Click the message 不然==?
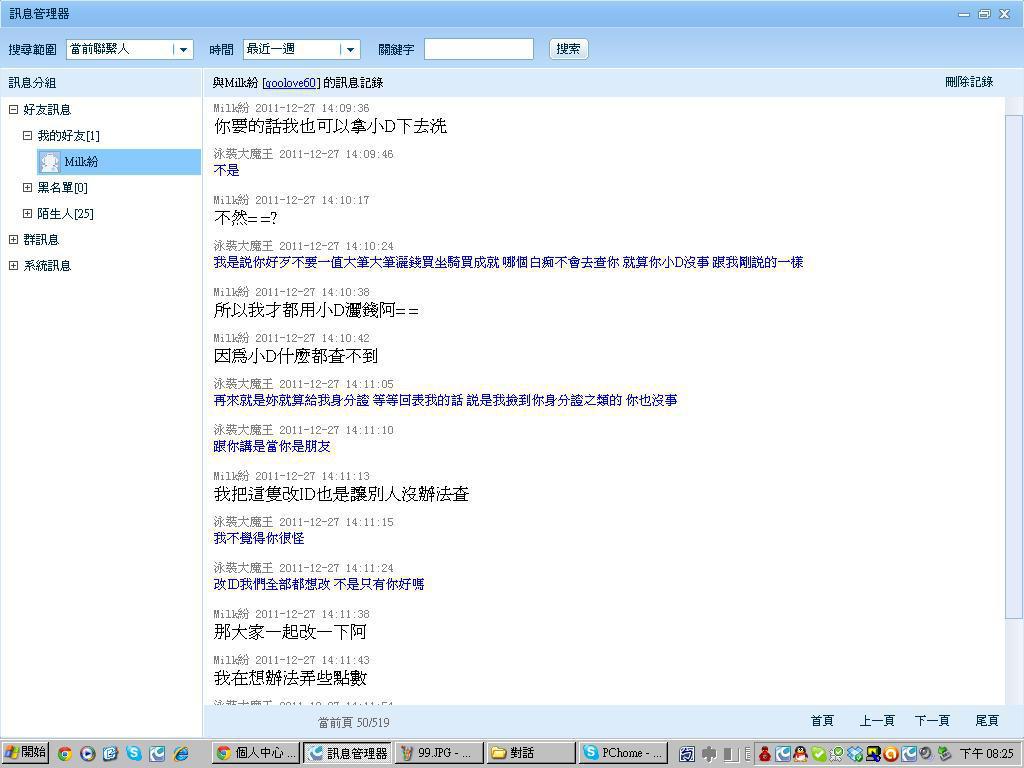Image resolution: width=1024 pixels, height=768 pixels. tap(246, 218)
